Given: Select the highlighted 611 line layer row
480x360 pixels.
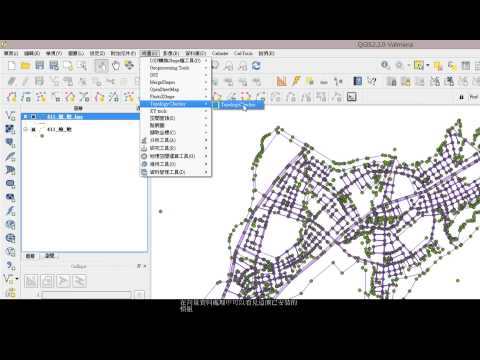Looking at the screenshot, I should tap(80, 116).
